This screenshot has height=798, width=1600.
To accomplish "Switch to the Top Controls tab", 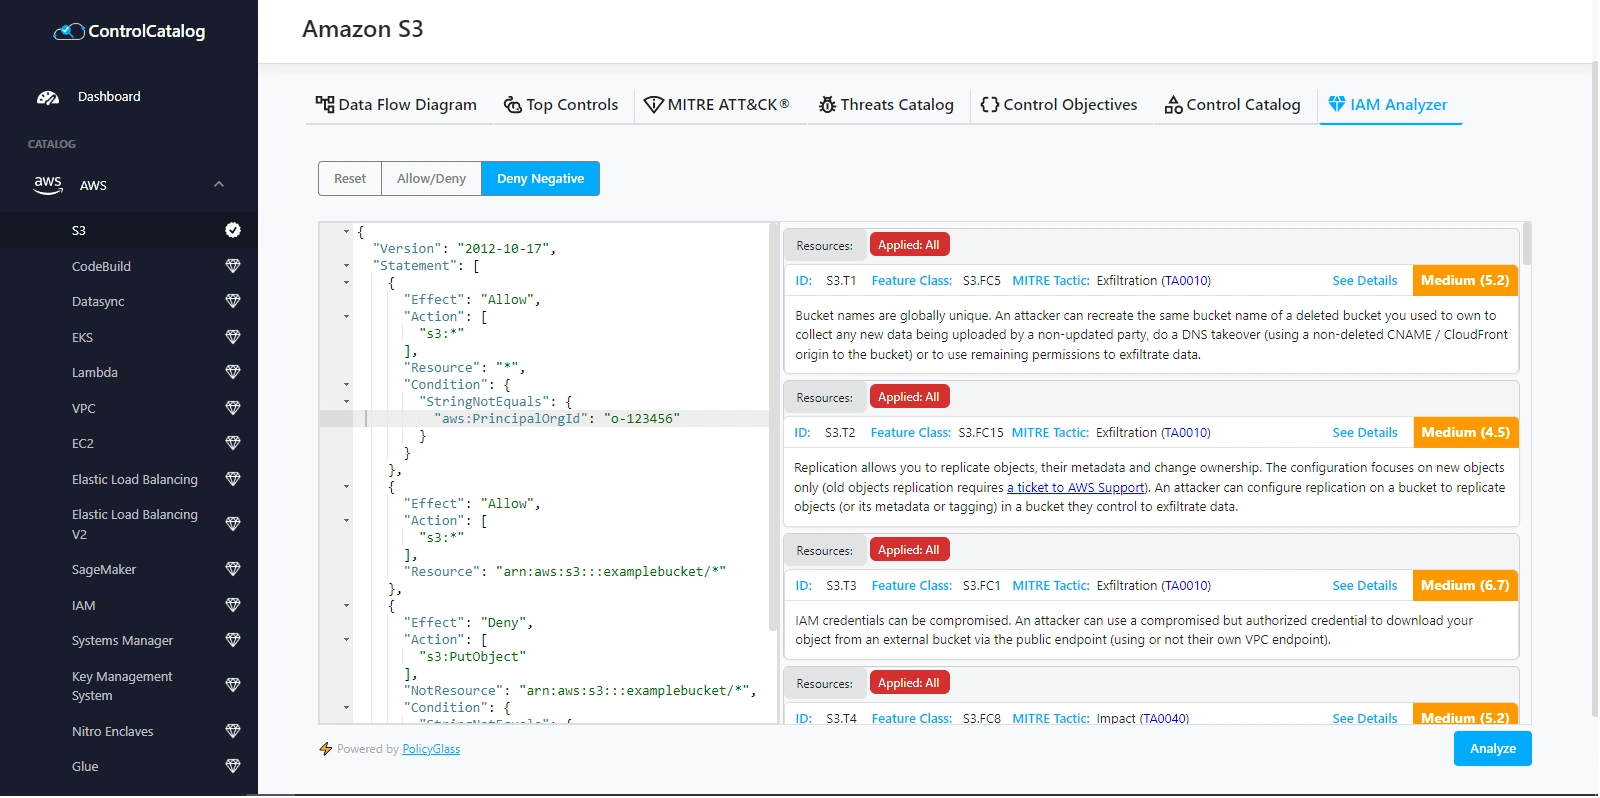I will tap(561, 105).
